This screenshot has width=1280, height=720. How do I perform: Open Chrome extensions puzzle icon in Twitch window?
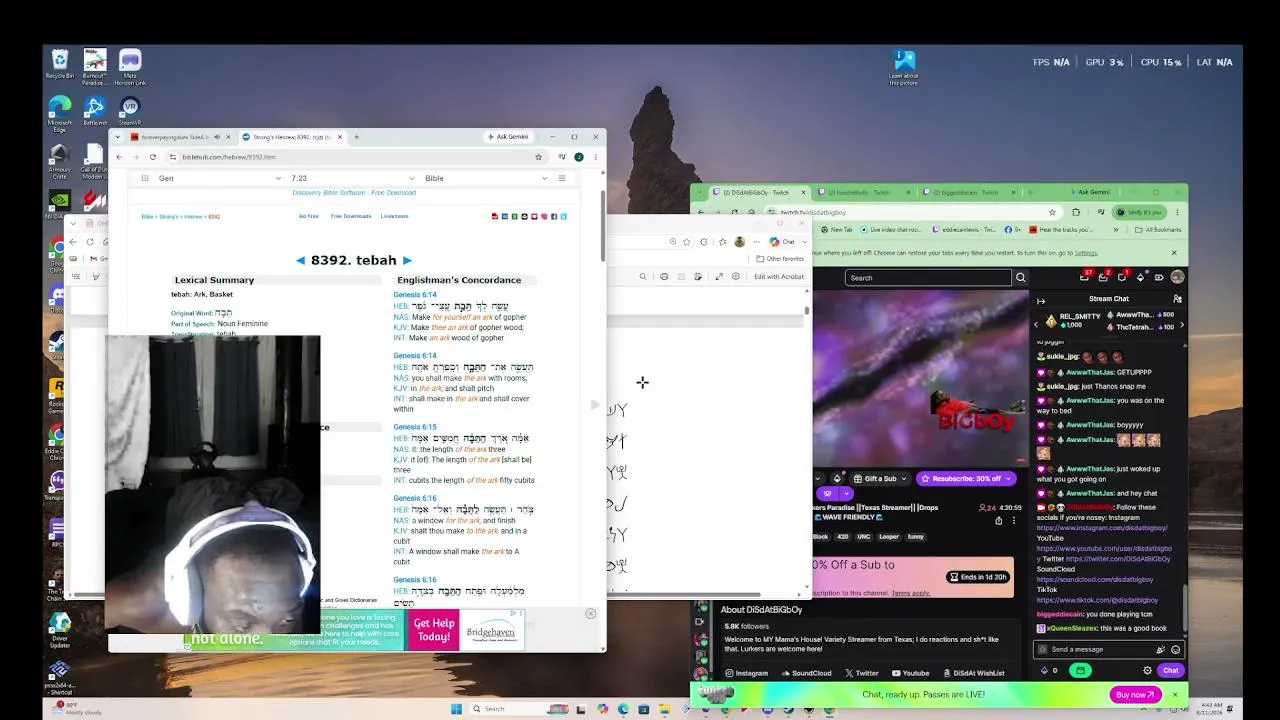click(x=1076, y=212)
